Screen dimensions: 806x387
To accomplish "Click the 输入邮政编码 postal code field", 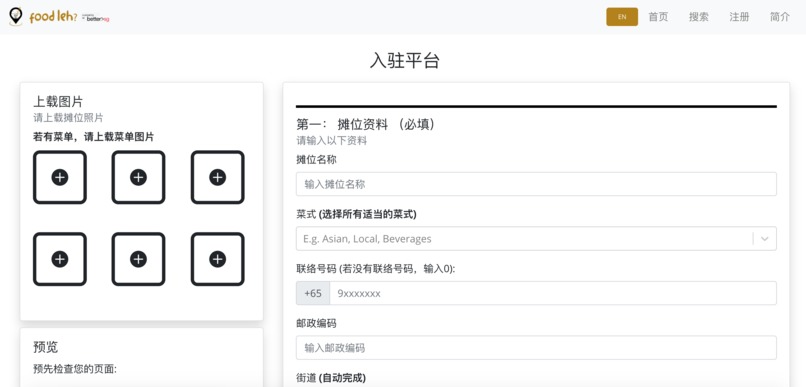I will pyautogui.click(x=536, y=348).
